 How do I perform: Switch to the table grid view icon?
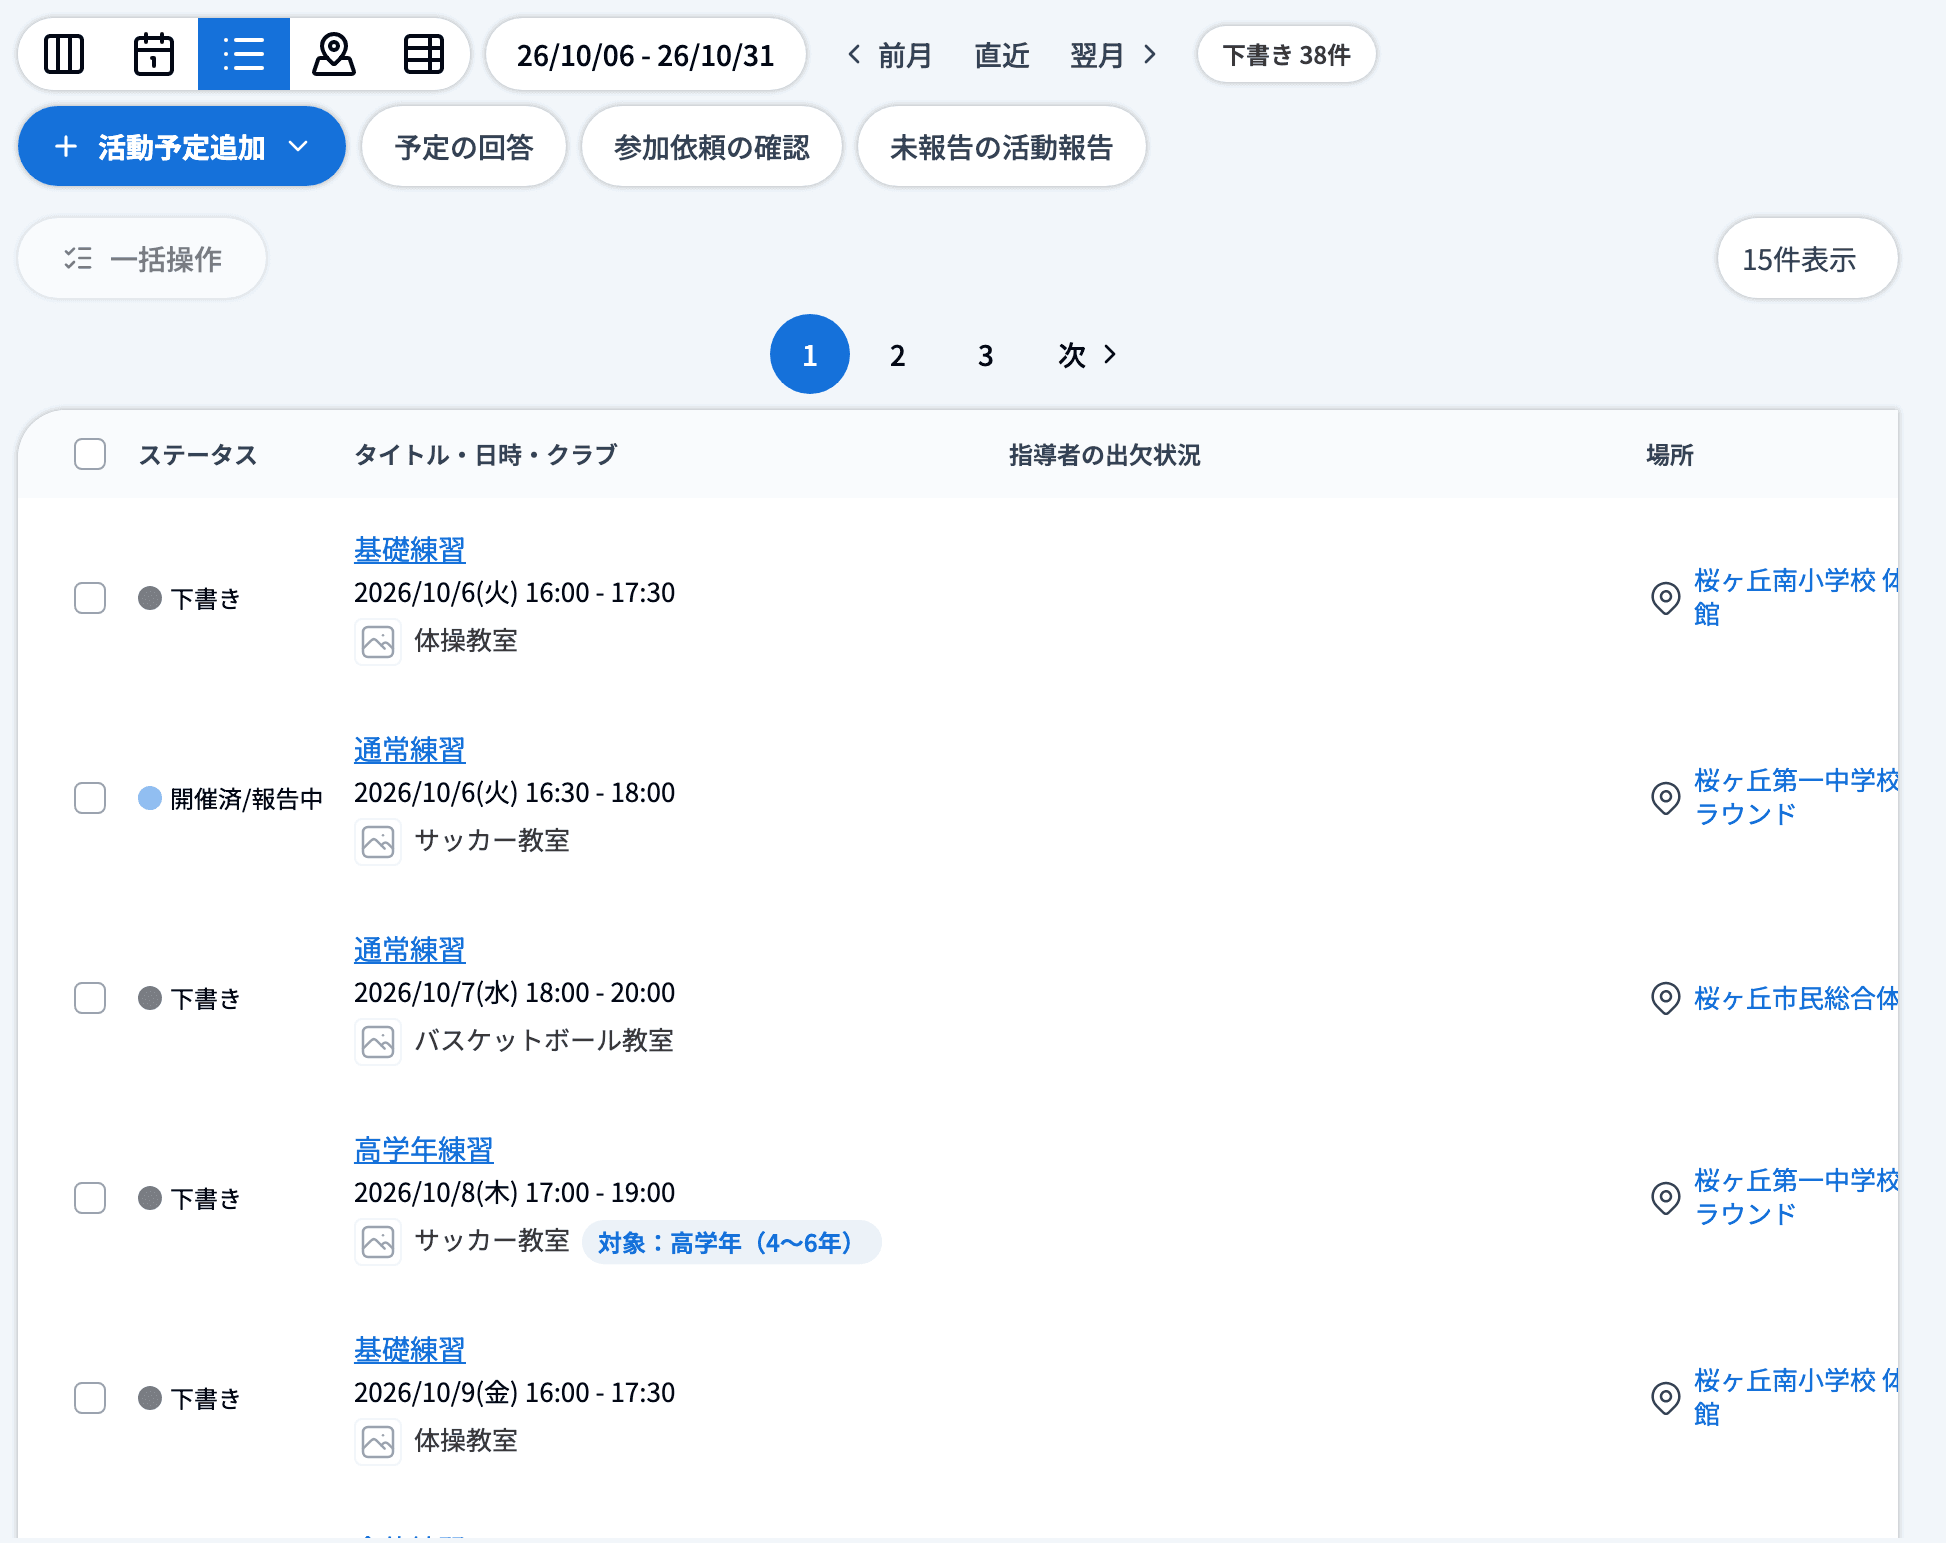pos(424,54)
